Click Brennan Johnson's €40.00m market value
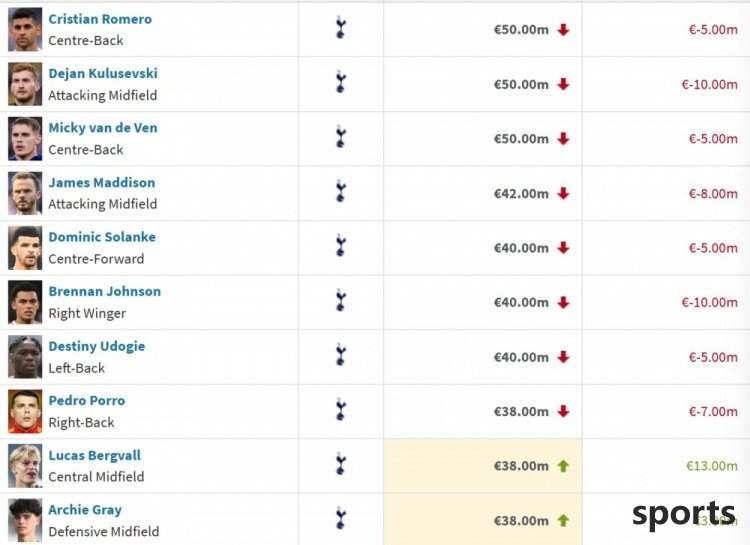750x545 pixels. tap(521, 302)
